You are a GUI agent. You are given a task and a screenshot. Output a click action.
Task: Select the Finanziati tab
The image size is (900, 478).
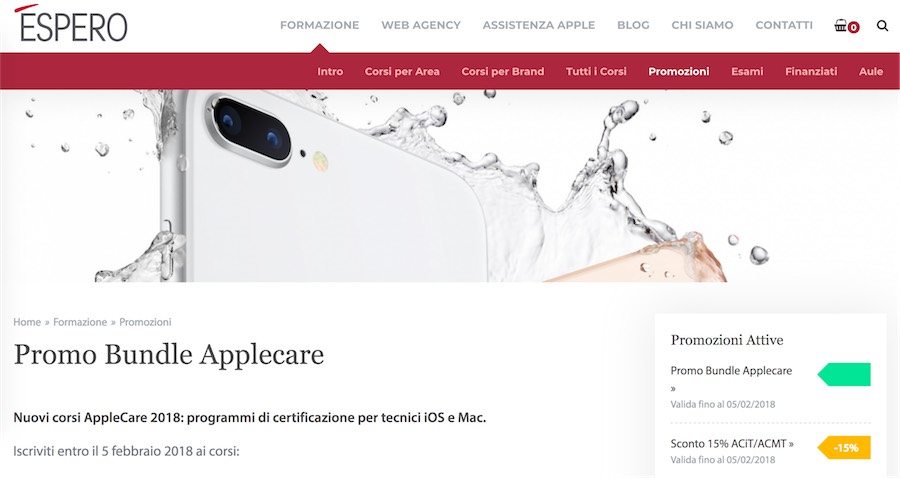[x=811, y=72]
